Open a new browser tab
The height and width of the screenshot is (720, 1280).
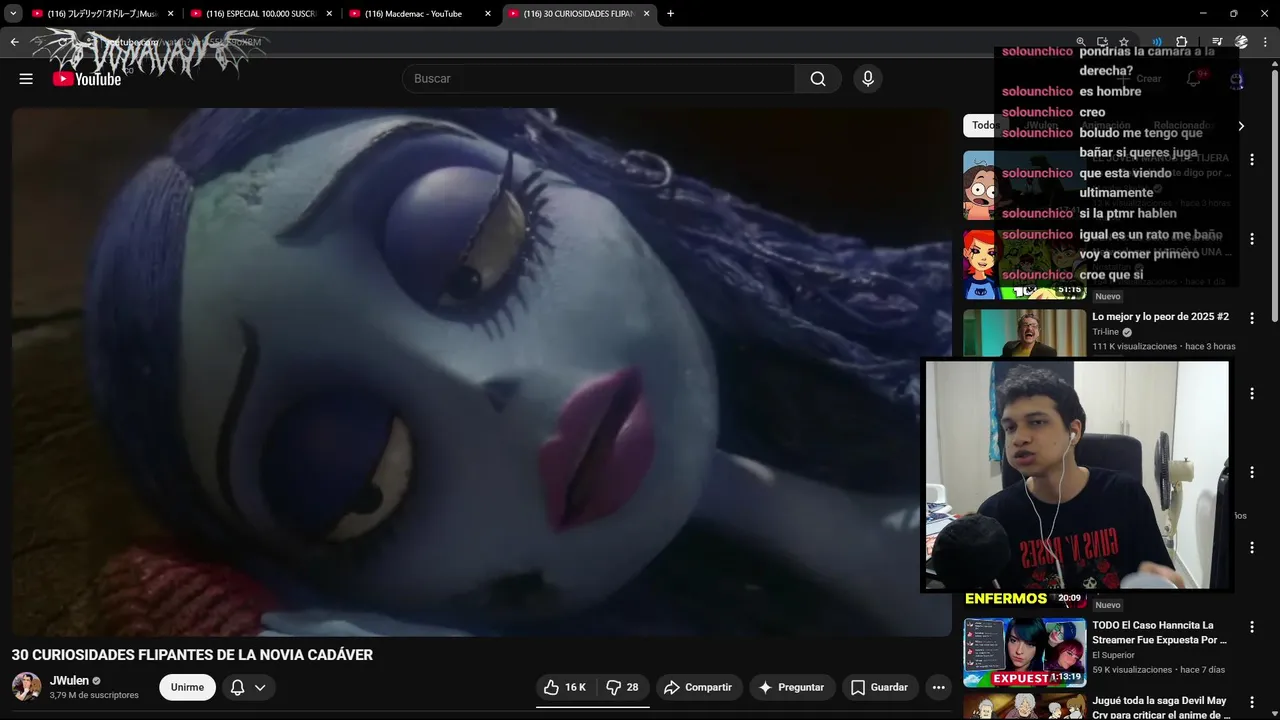(x=670, y=14)
